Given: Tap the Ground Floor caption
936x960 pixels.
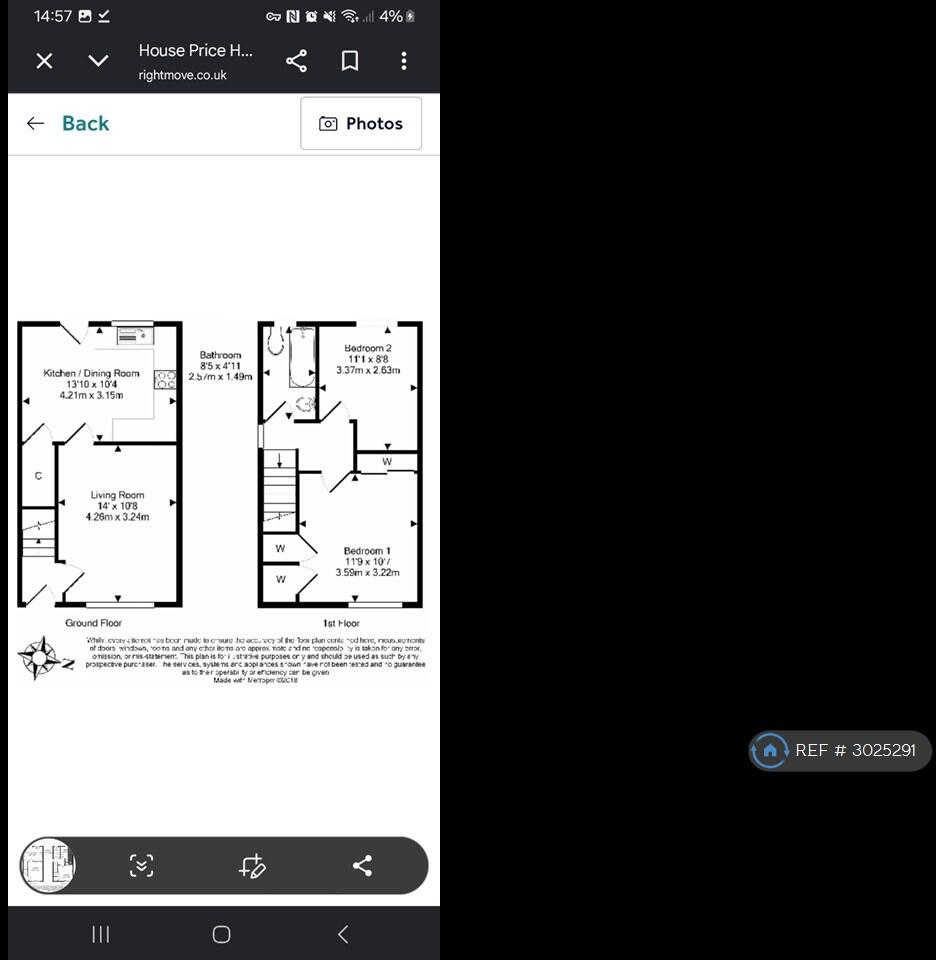Looking at the screenshot, I should tap(94, 623).
